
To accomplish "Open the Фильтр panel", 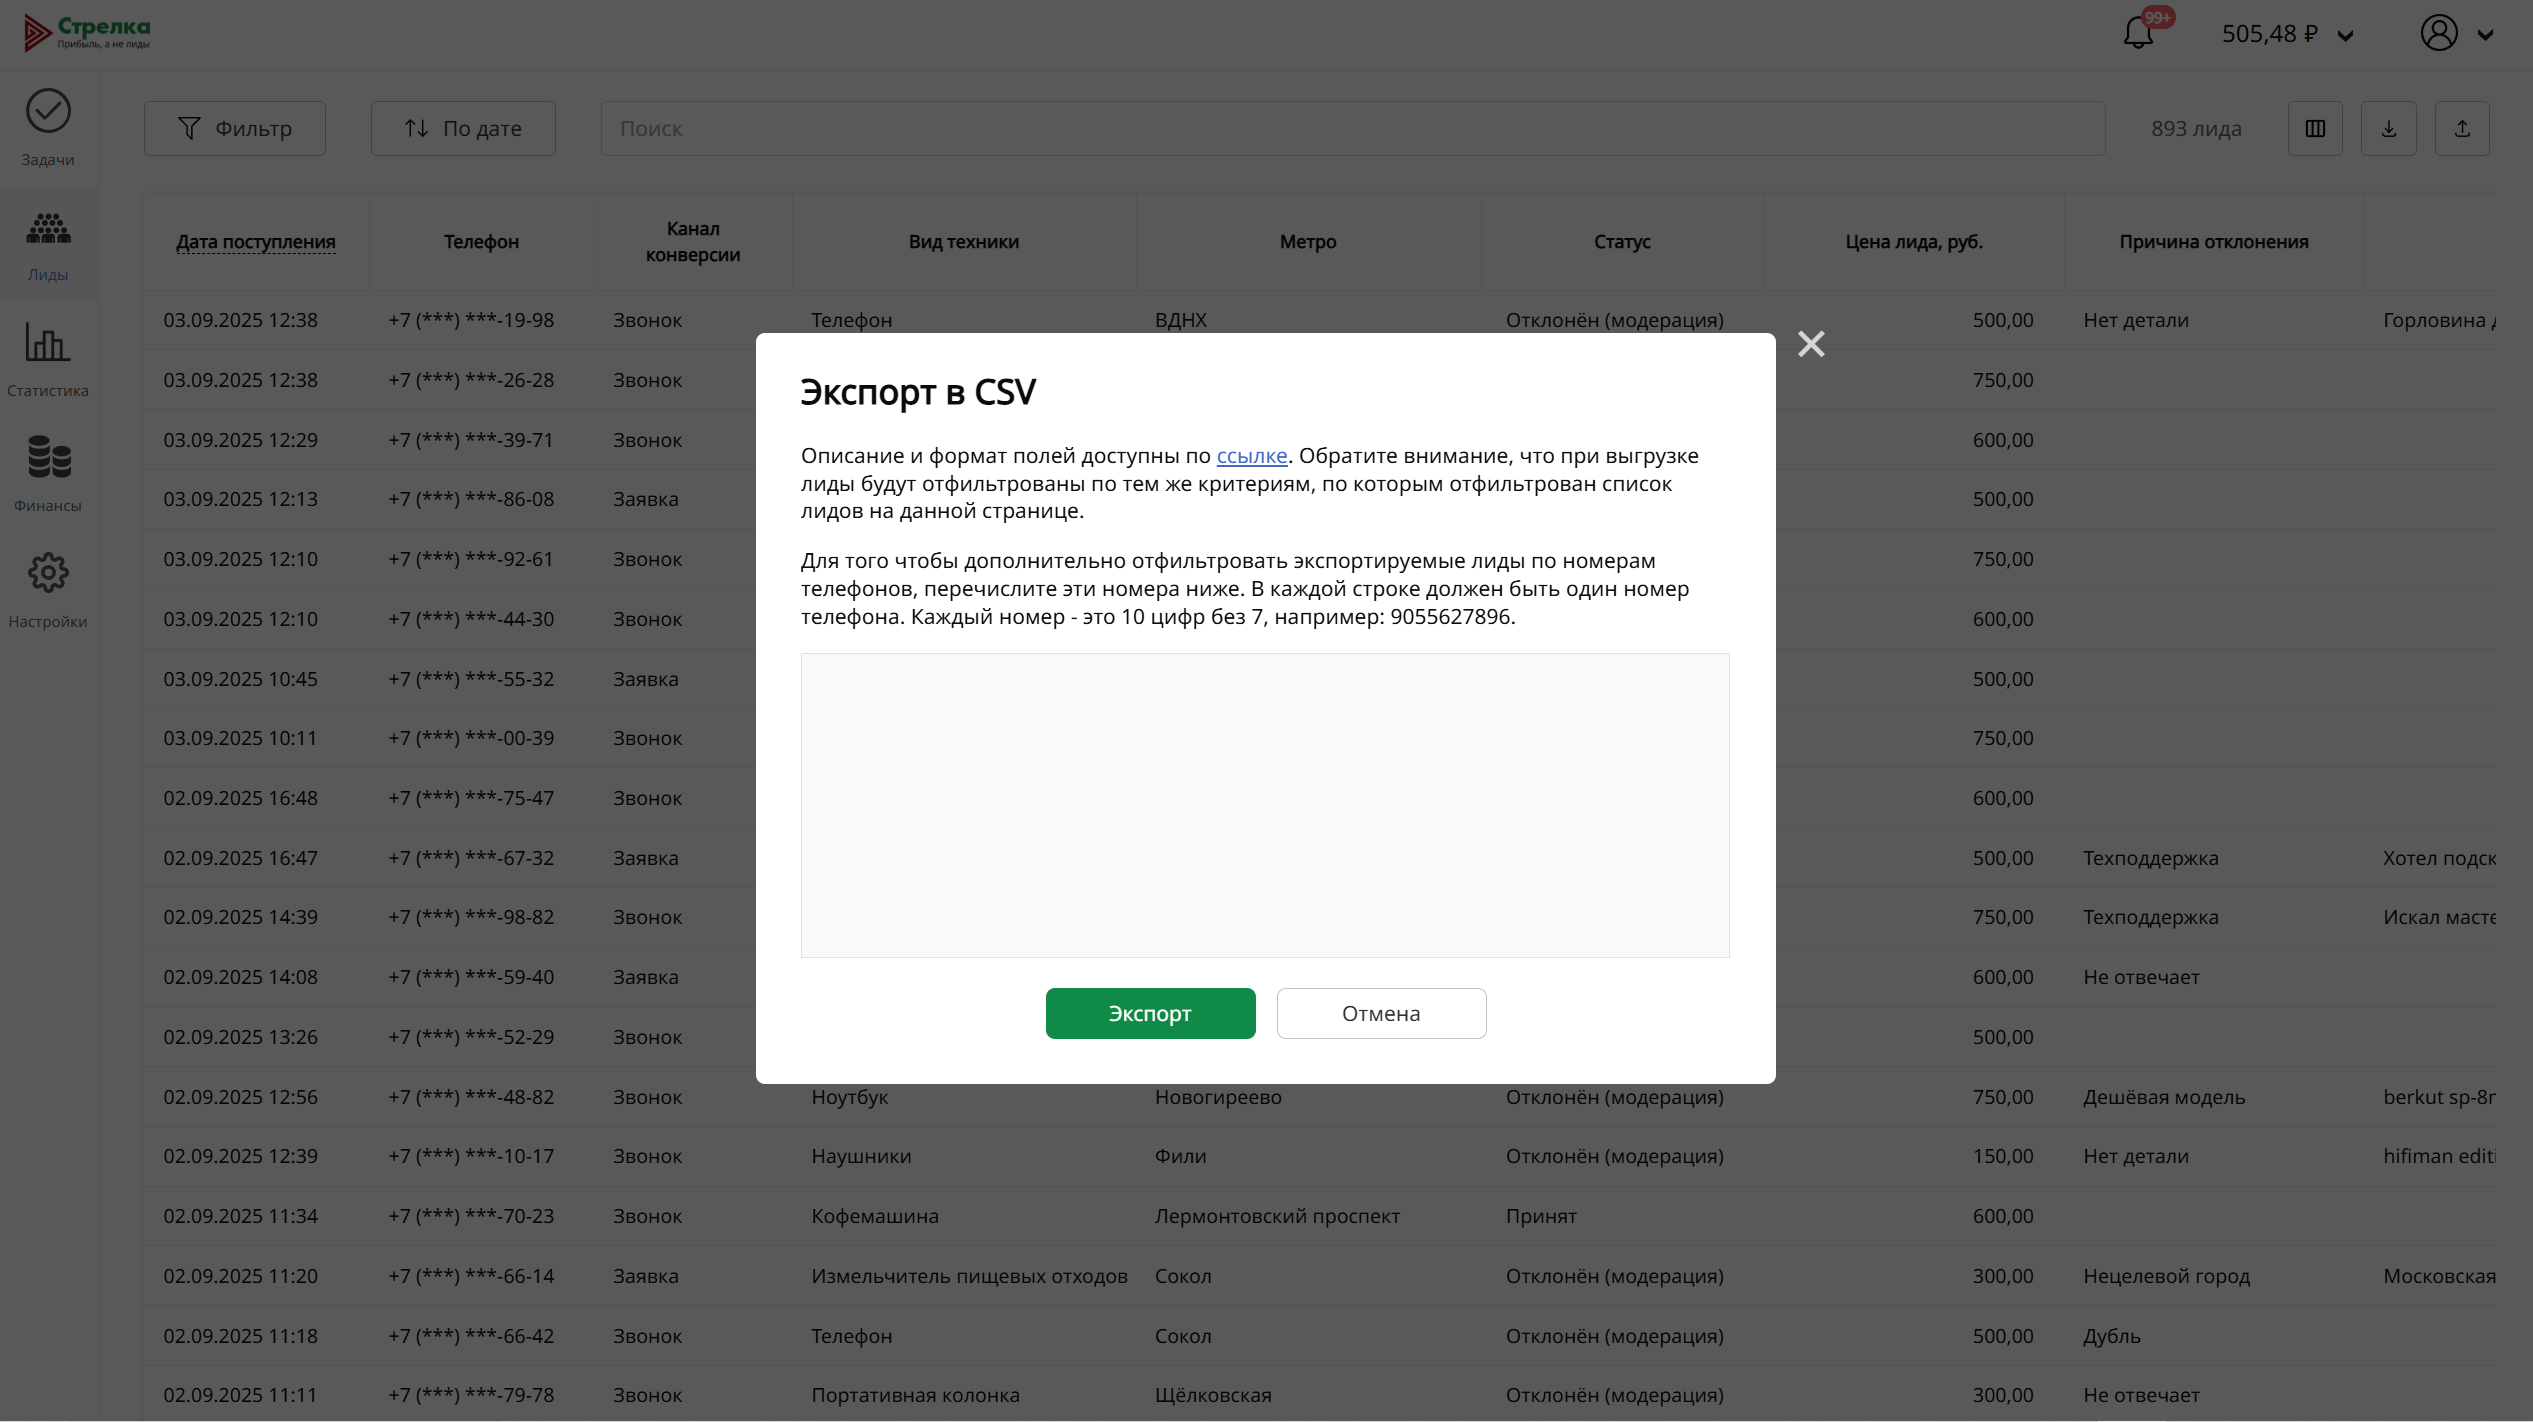I will pyautogui.click(x=235, y=128).
